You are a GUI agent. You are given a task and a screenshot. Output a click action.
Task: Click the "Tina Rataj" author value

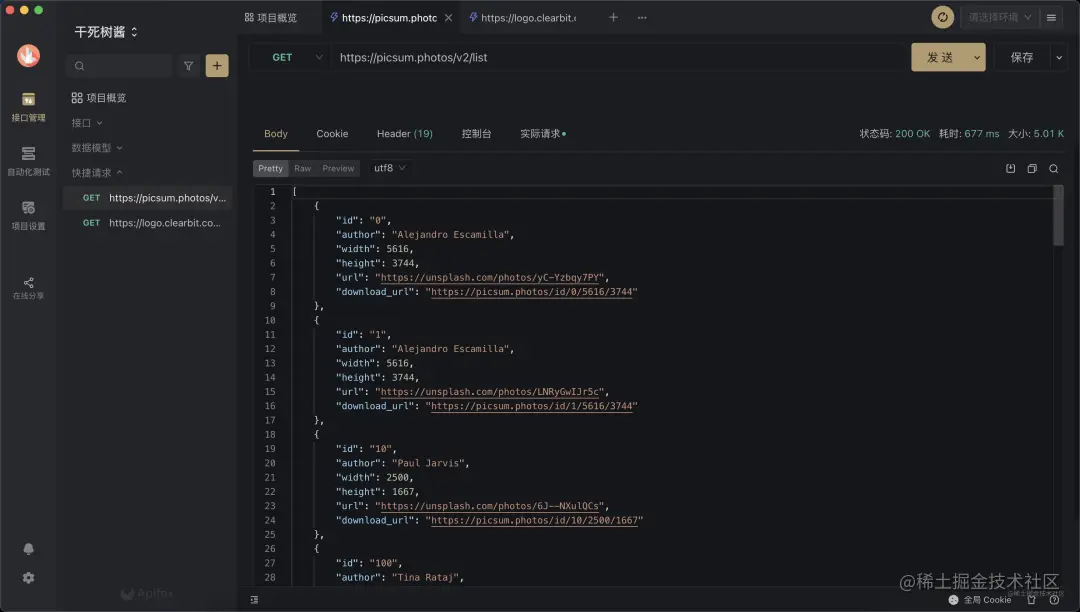(x=424, y=578)
